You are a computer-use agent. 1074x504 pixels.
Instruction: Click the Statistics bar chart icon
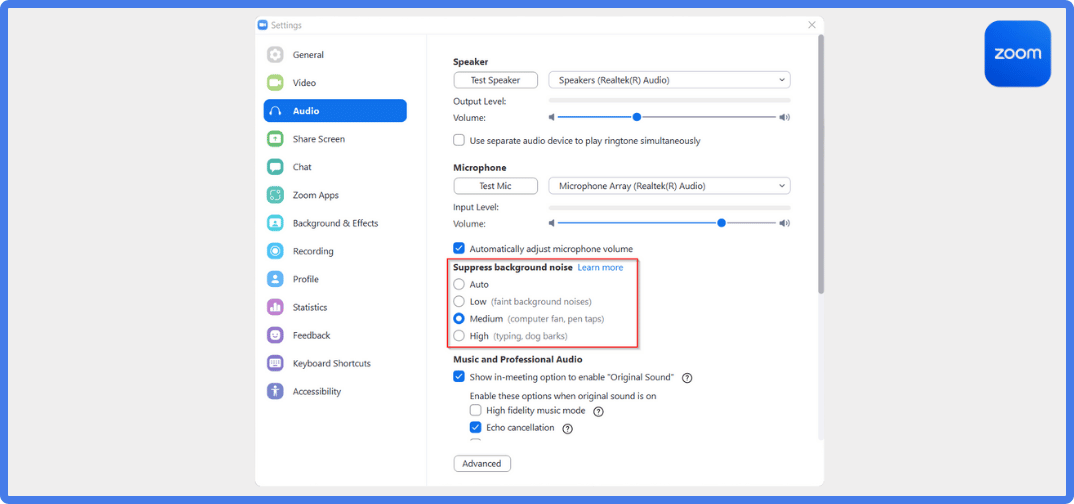pyautogui.click(x=275, y=307)
